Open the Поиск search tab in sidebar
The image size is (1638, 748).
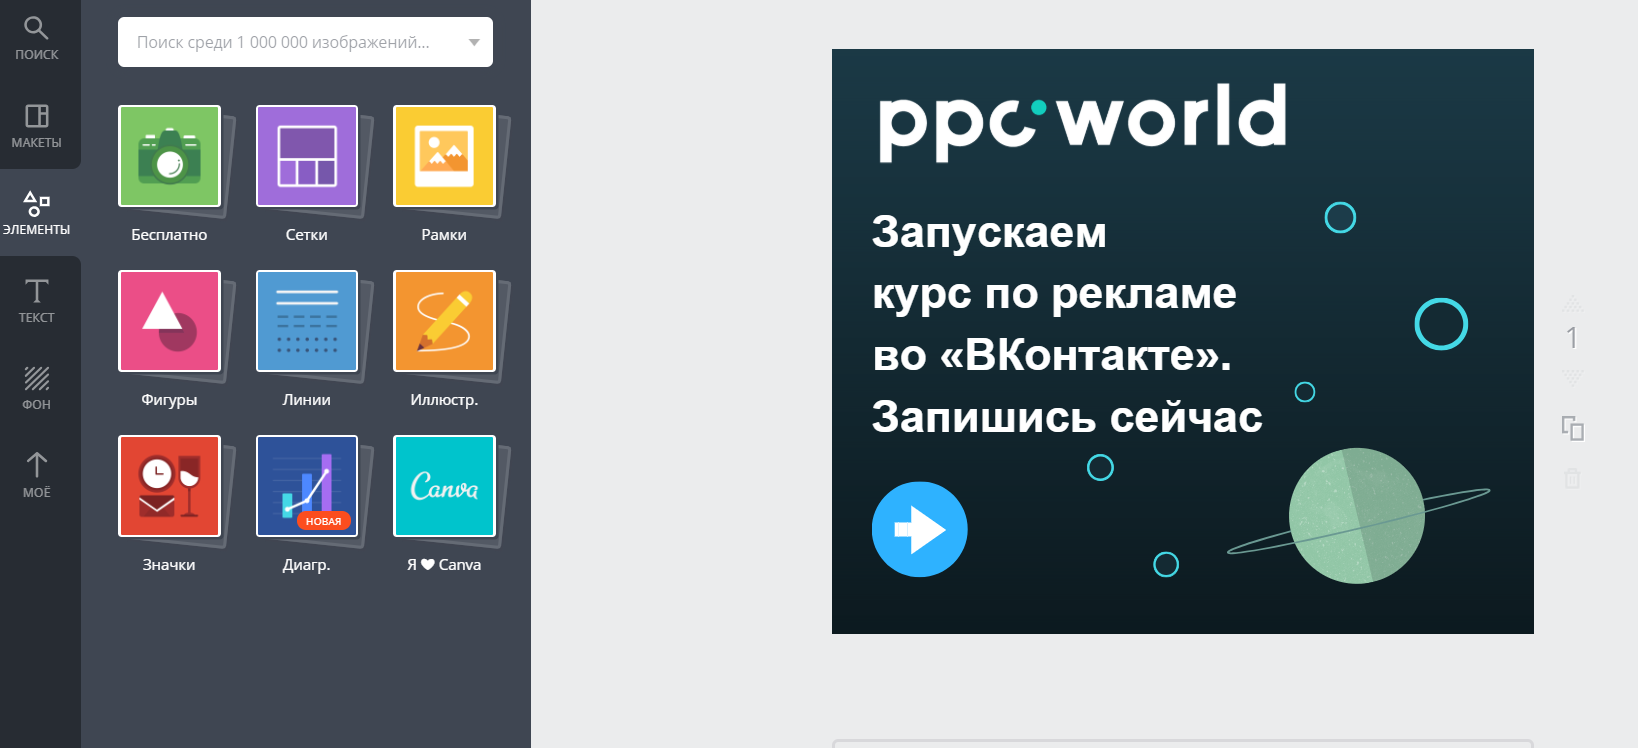point(36,39)
